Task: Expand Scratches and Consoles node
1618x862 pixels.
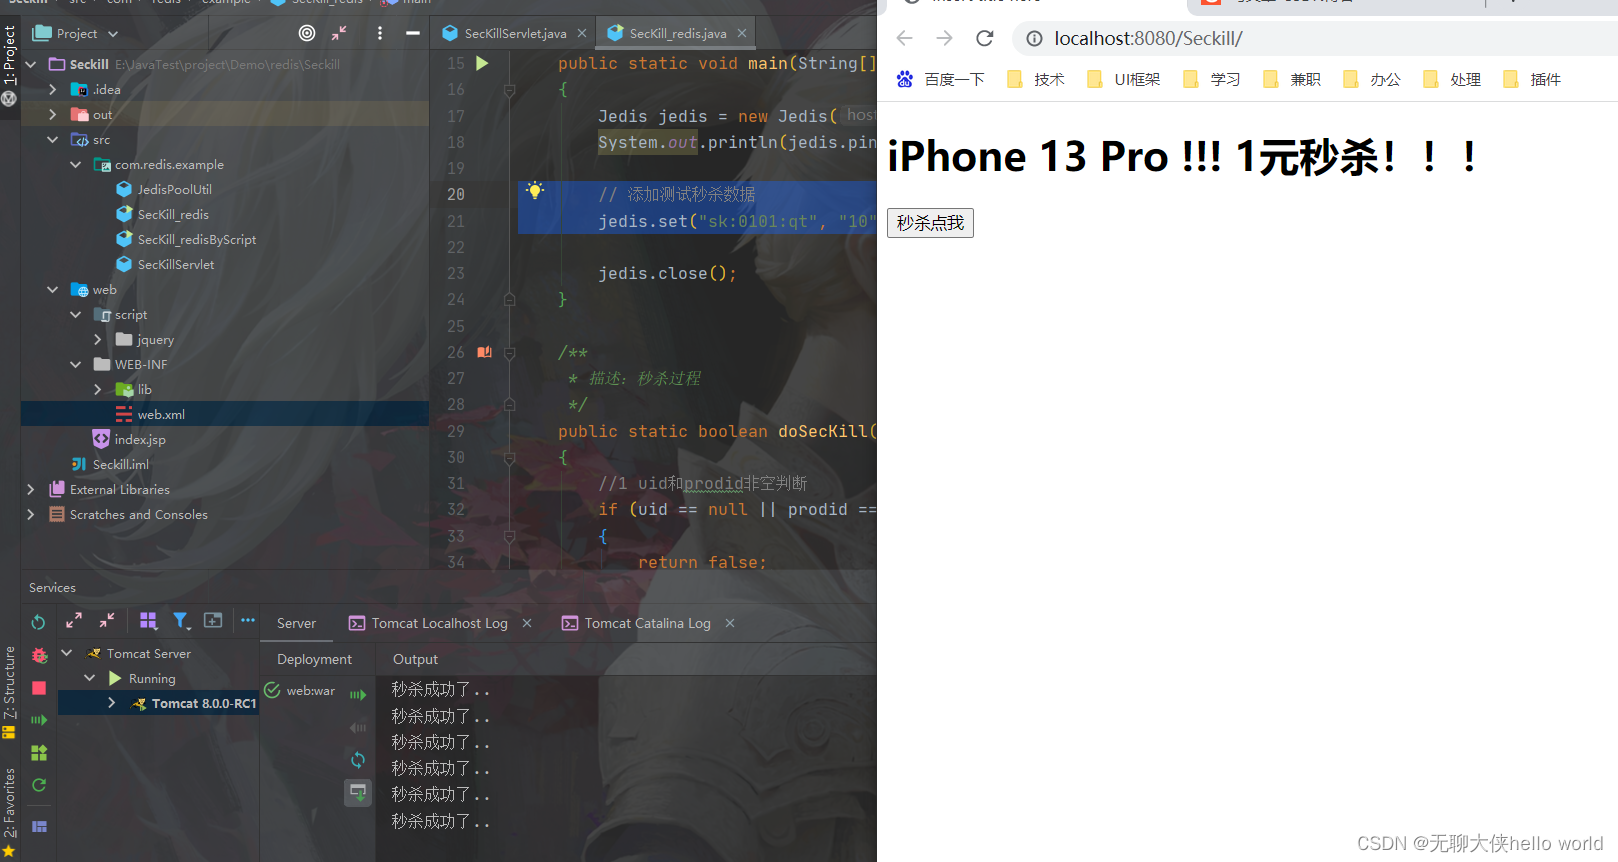Action: coord(31,514)
